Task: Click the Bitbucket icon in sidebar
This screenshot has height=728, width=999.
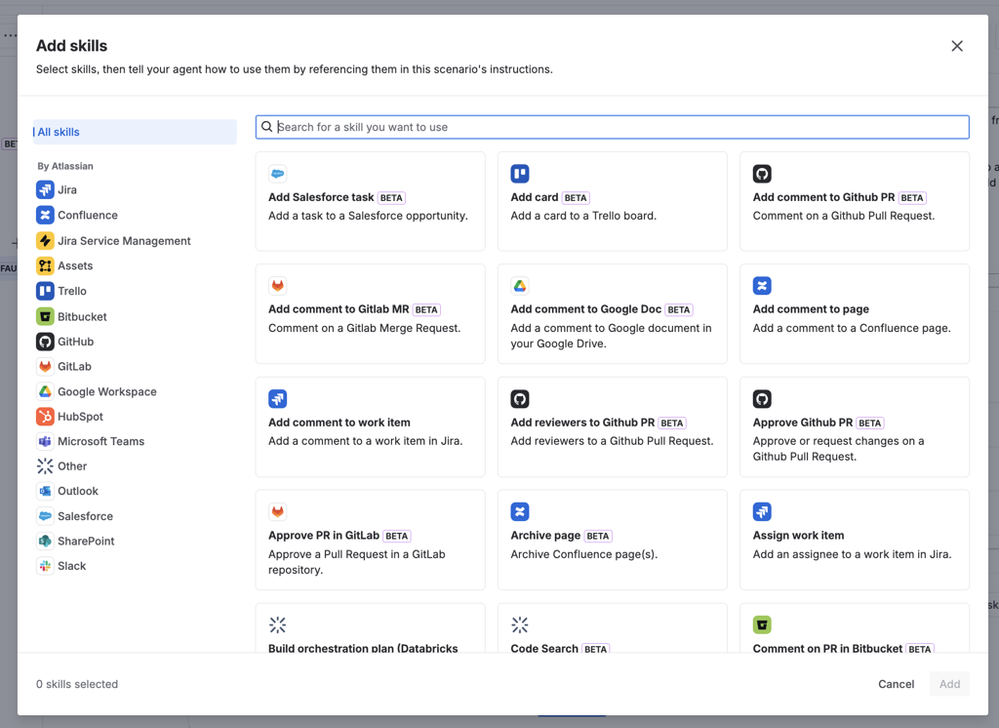Action: [x=45, y=317]
